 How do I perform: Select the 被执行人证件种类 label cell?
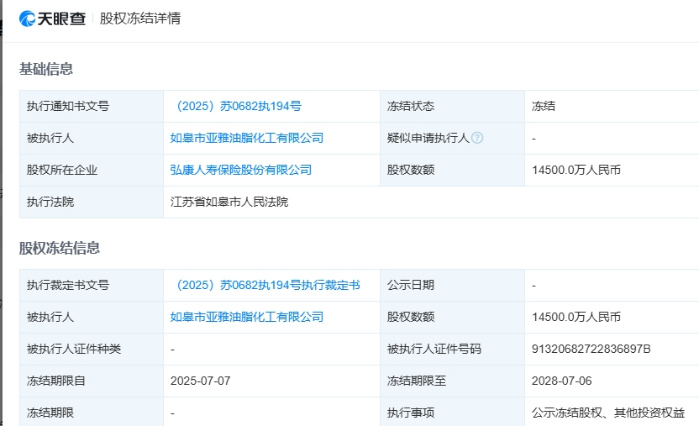pos(91,349)
